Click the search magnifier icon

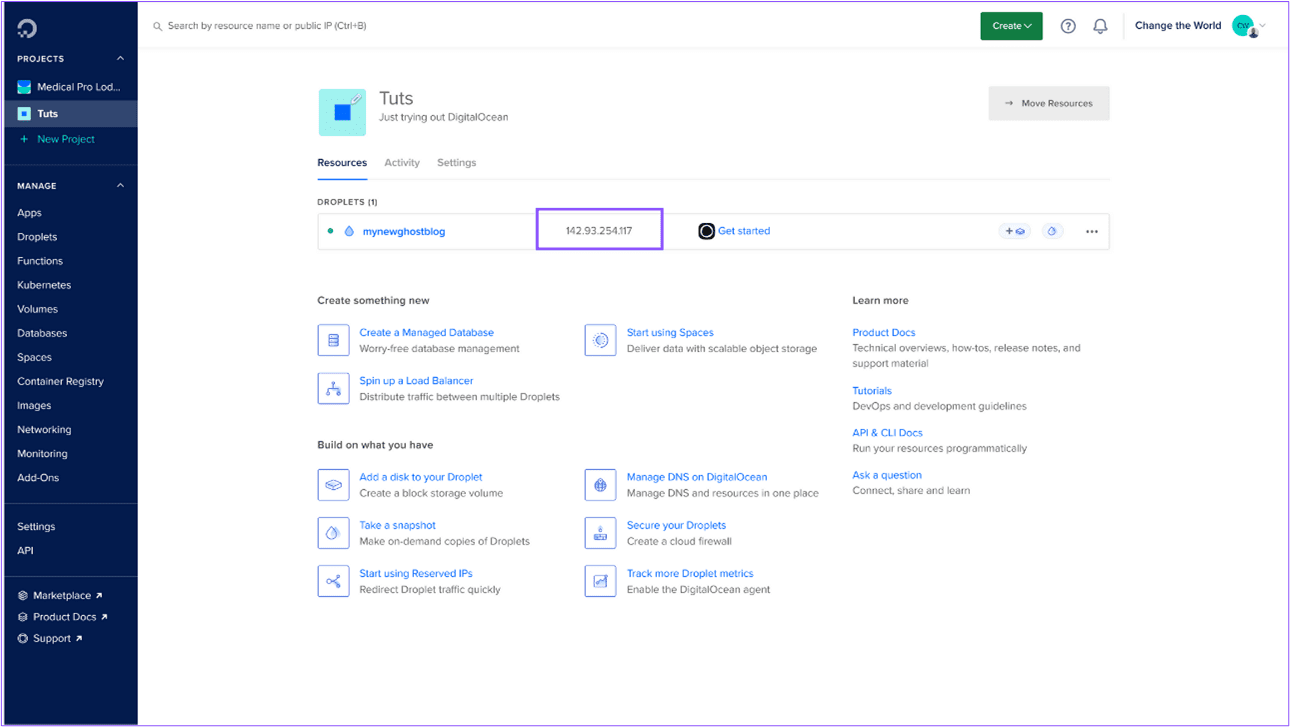157,26
